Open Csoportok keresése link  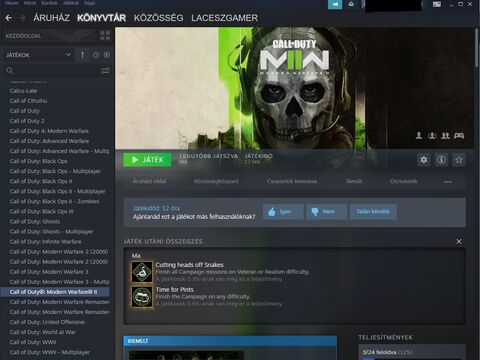[292, 181]
